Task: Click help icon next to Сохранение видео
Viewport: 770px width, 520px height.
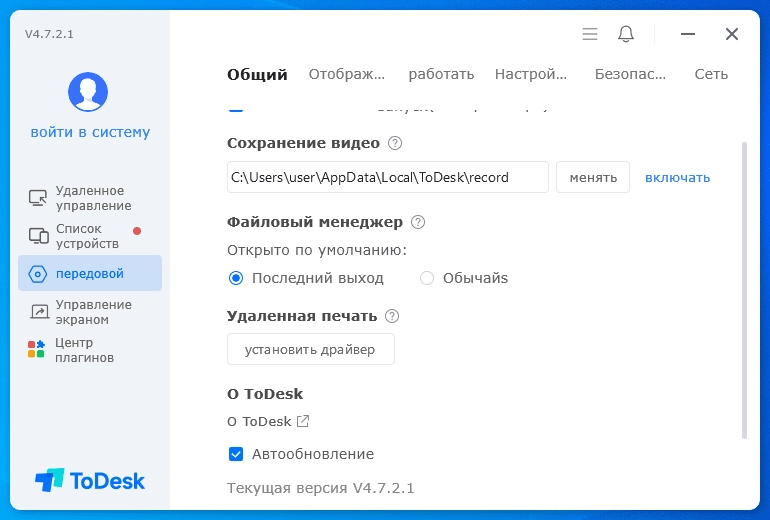Action: pyautogui.click(x=395, y=143)
